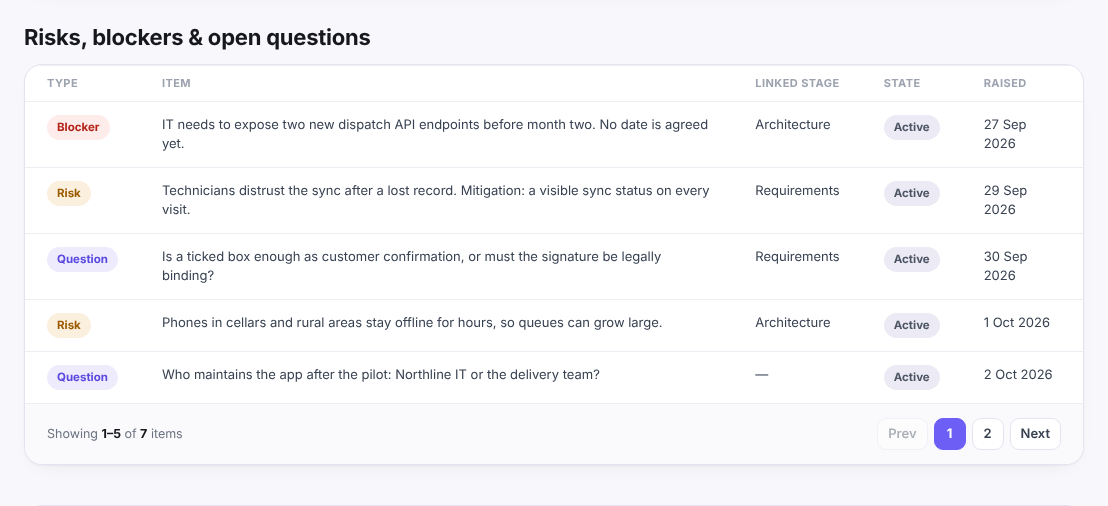Click the Risks, blockers & open questions heading
Viewport: 1108px width, 506px height.
pos(197,37)
